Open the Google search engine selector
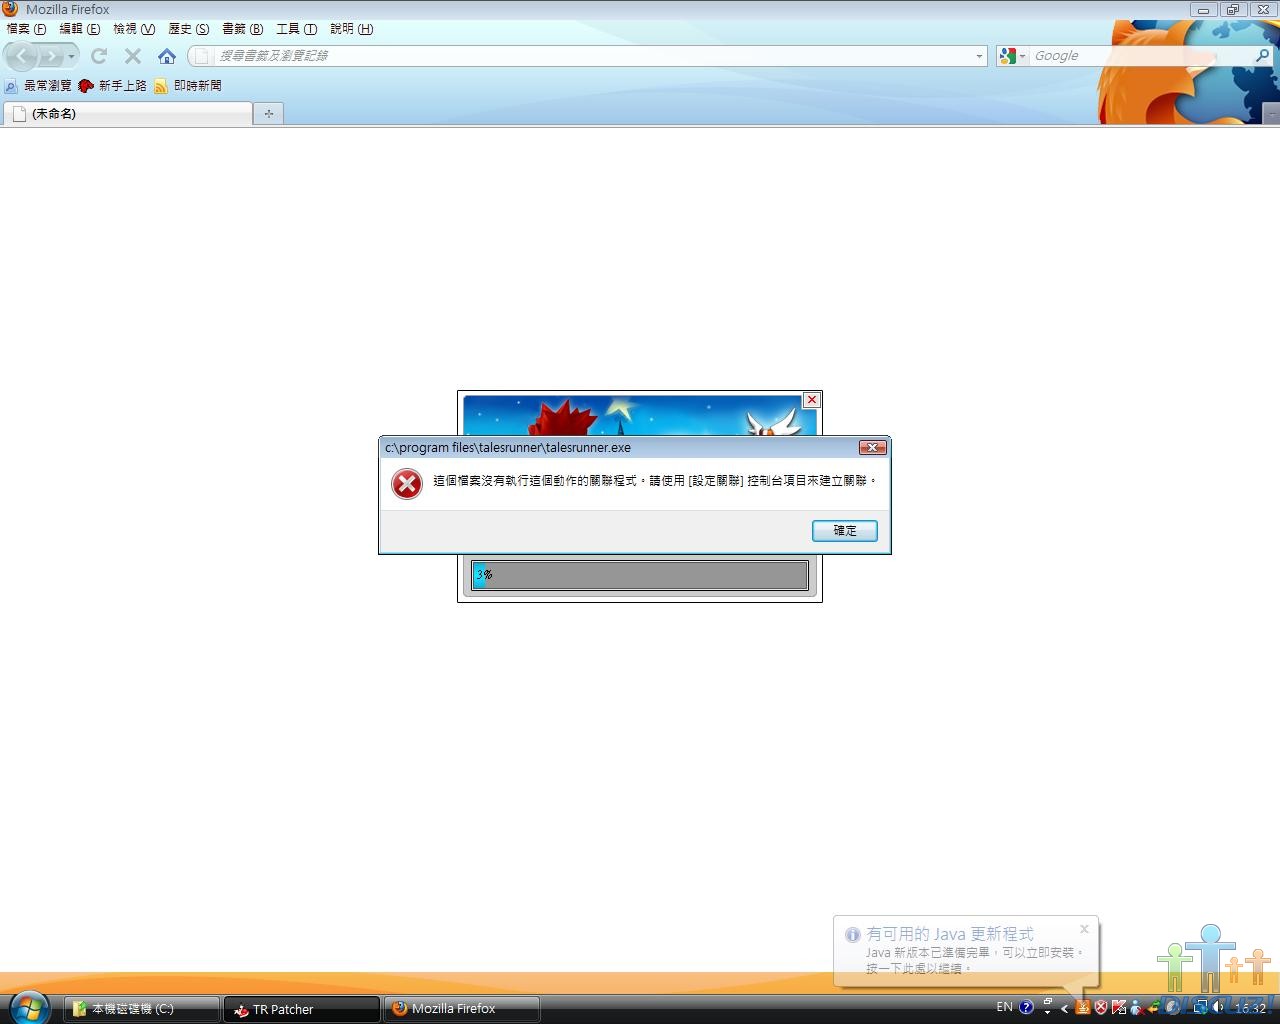Viewport: 1280px width, 1024px height. click(x=1012, y=56)
